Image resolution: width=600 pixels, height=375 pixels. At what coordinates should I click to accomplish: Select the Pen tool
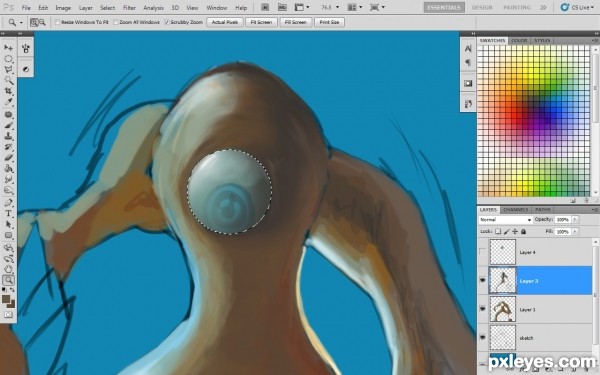point(8,202)
